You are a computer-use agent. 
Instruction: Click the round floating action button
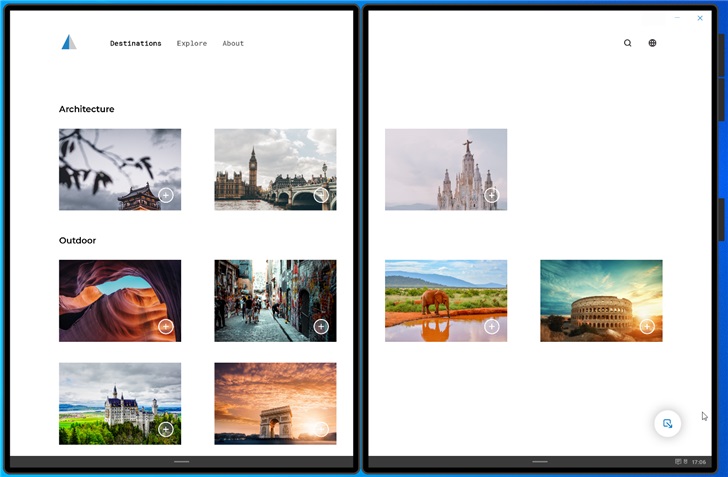pos(667,424)
